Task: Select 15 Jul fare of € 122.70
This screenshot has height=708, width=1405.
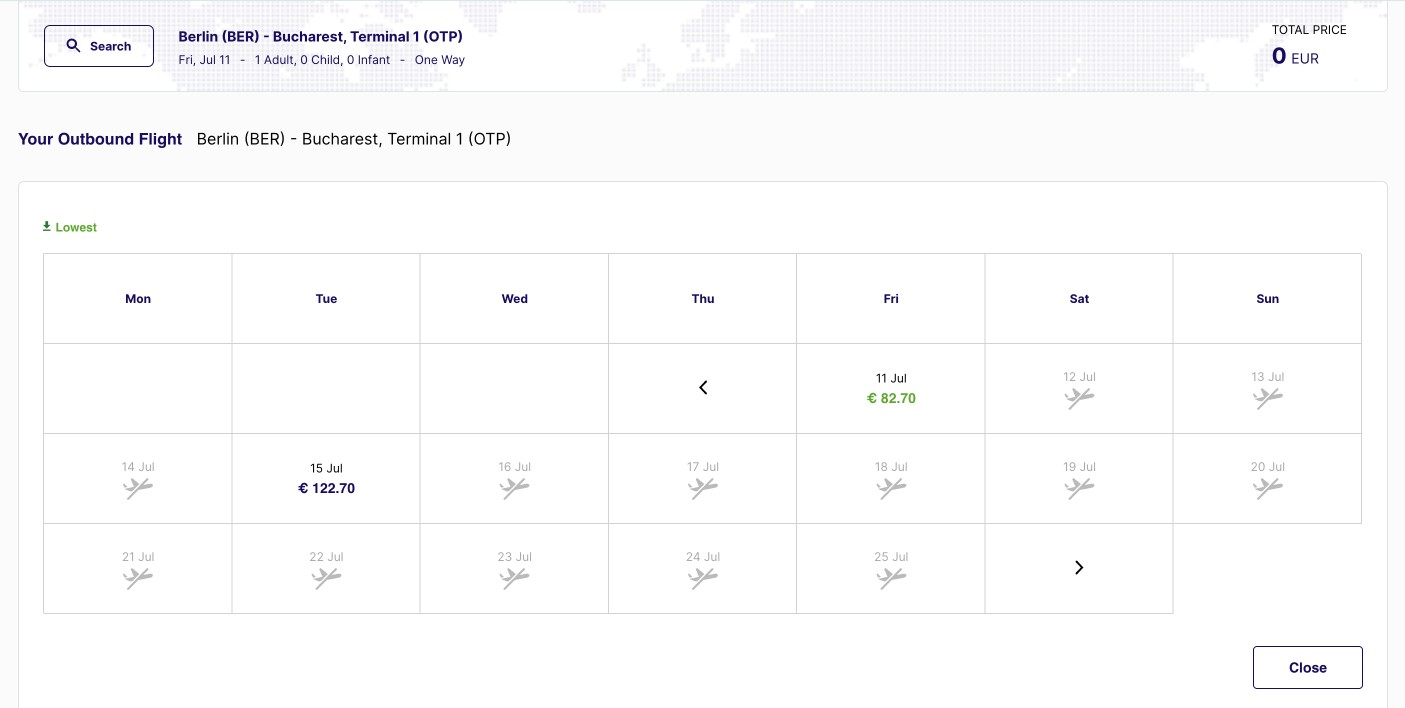Action: tap(326, 479)
